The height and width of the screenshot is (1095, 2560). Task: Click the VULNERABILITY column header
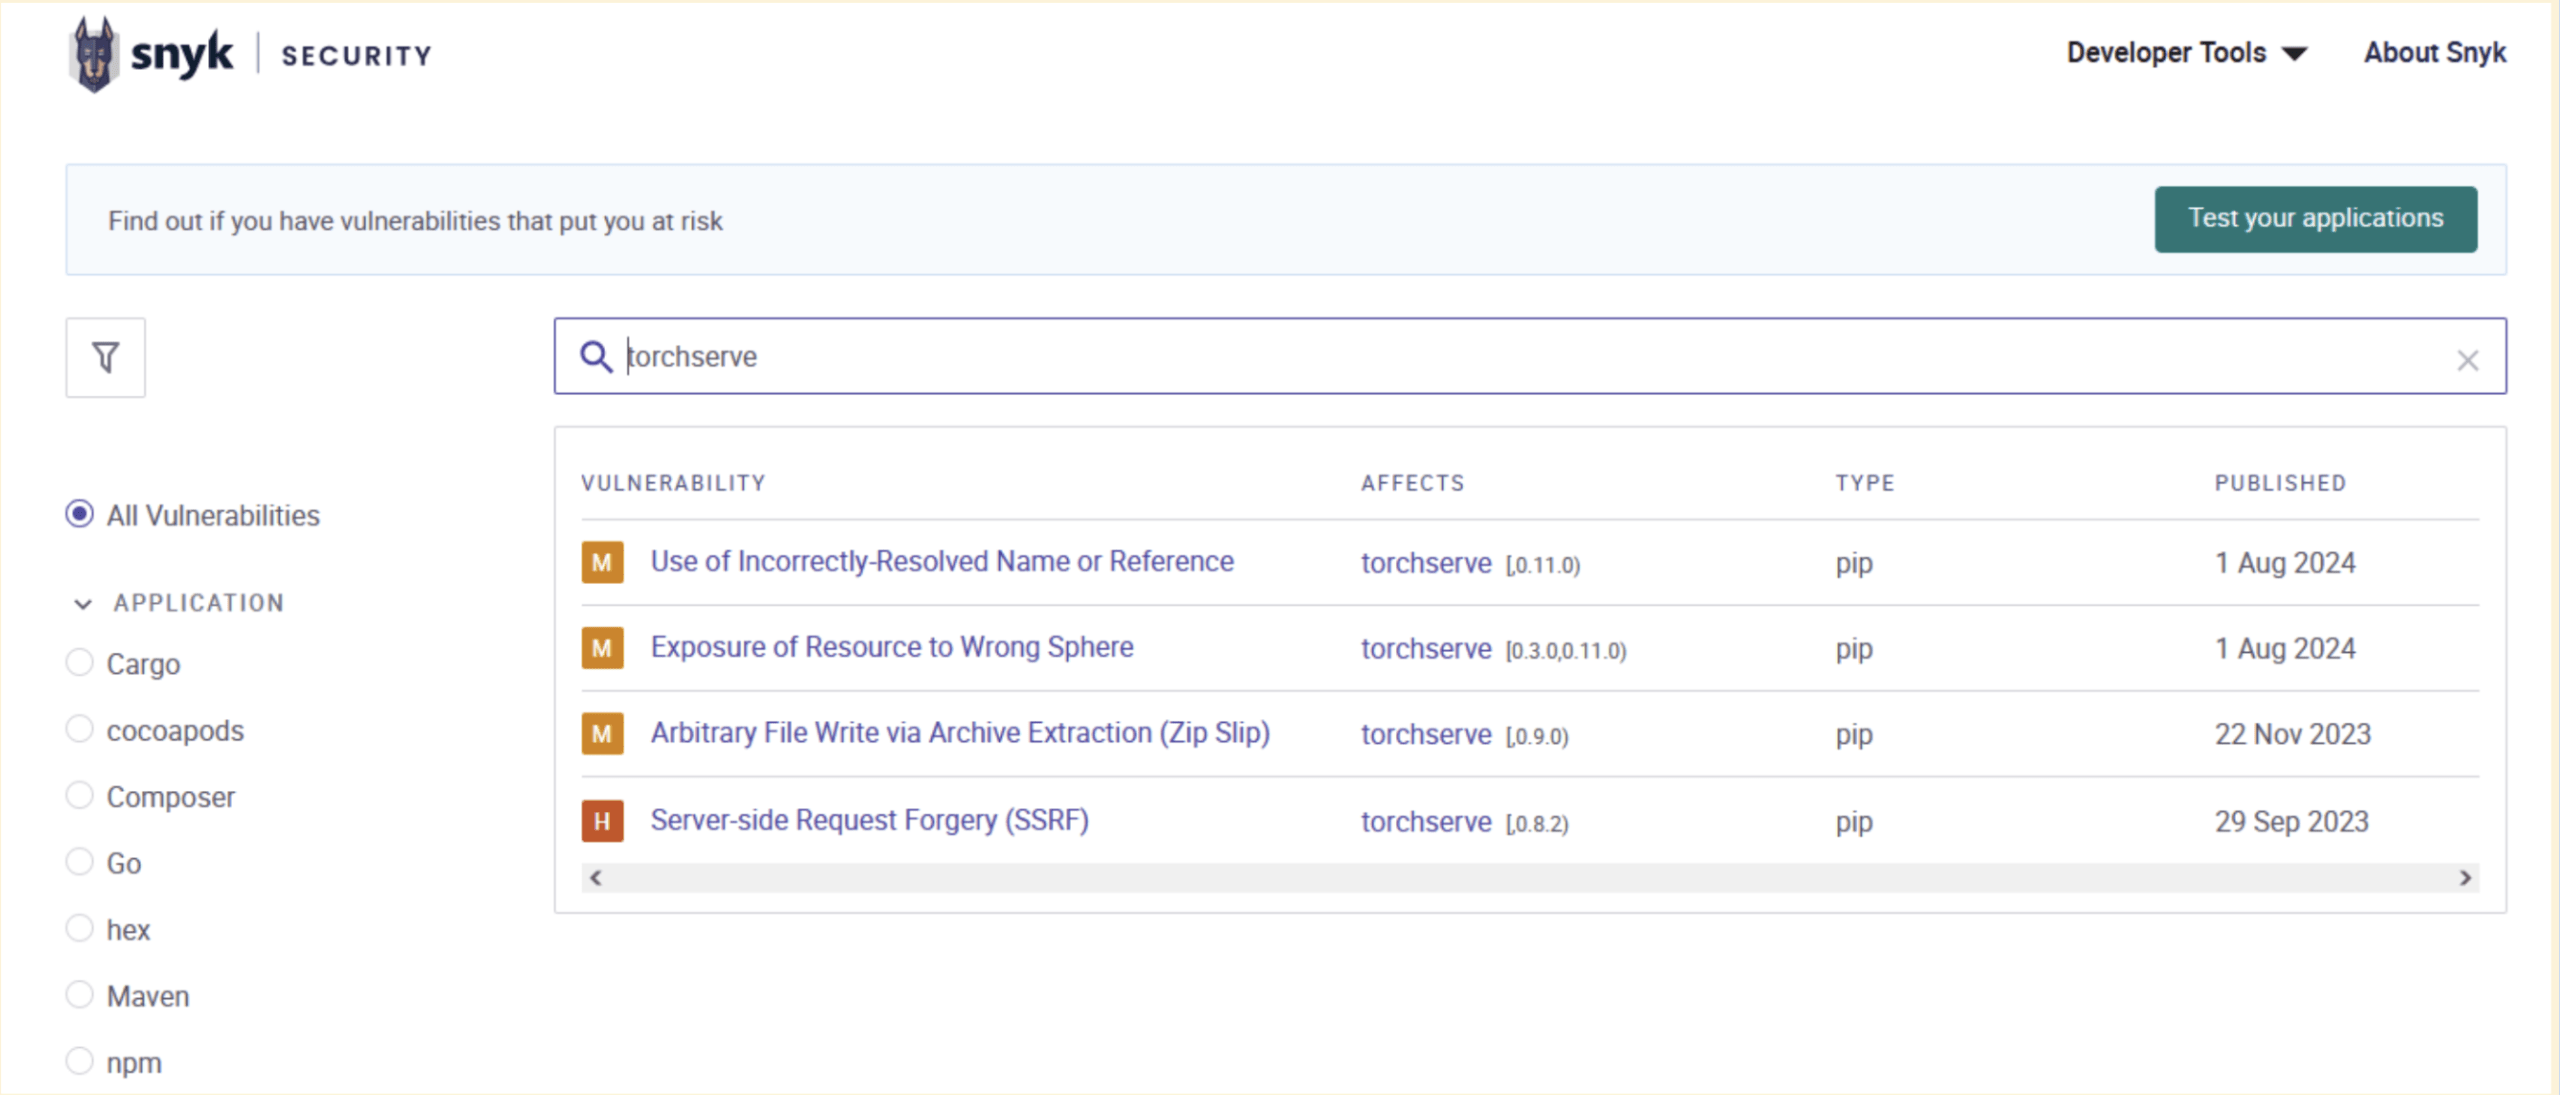tap(673, 483)
